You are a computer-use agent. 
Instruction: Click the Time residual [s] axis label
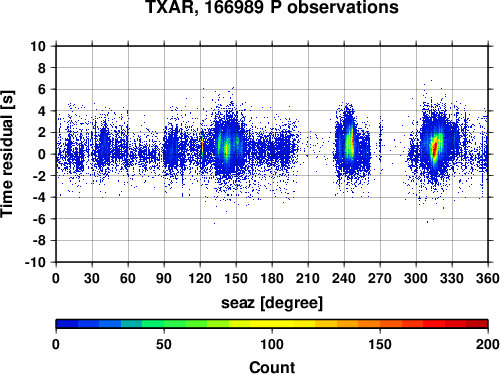click(x=7, y=154)
